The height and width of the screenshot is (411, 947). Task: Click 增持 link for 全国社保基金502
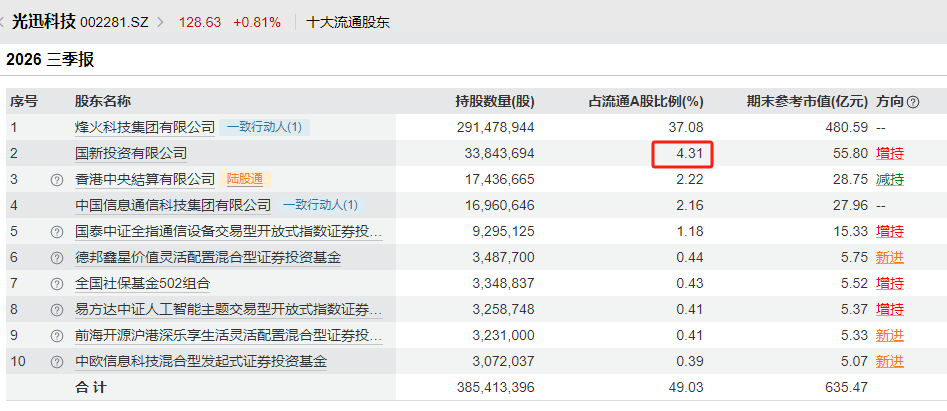coord(890,284)
